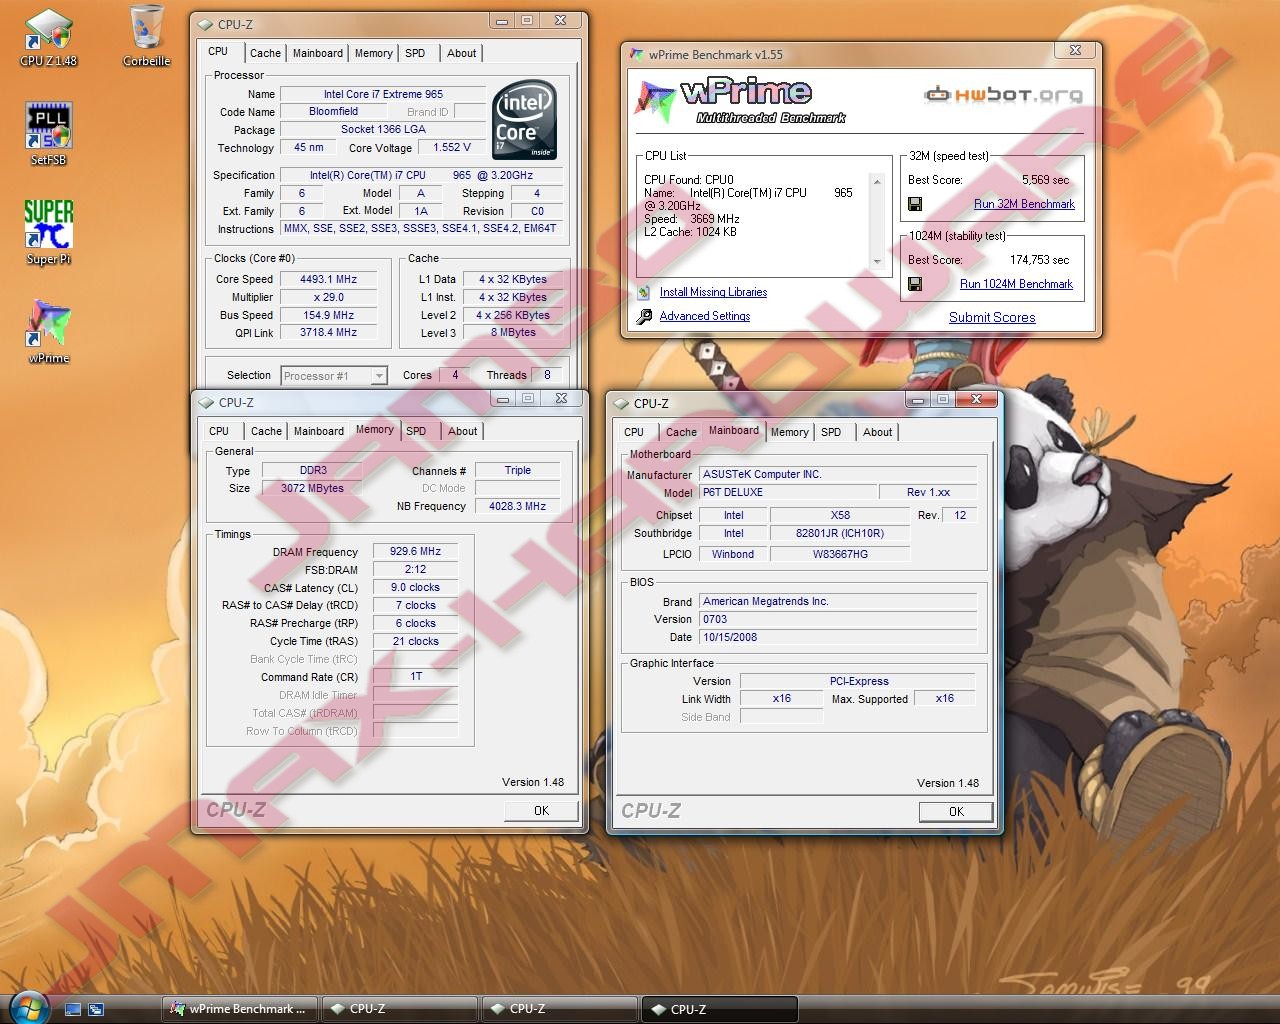Click the wPrime Benchmark taskbar button
1280x1024 pixels.
(240, 1009)
